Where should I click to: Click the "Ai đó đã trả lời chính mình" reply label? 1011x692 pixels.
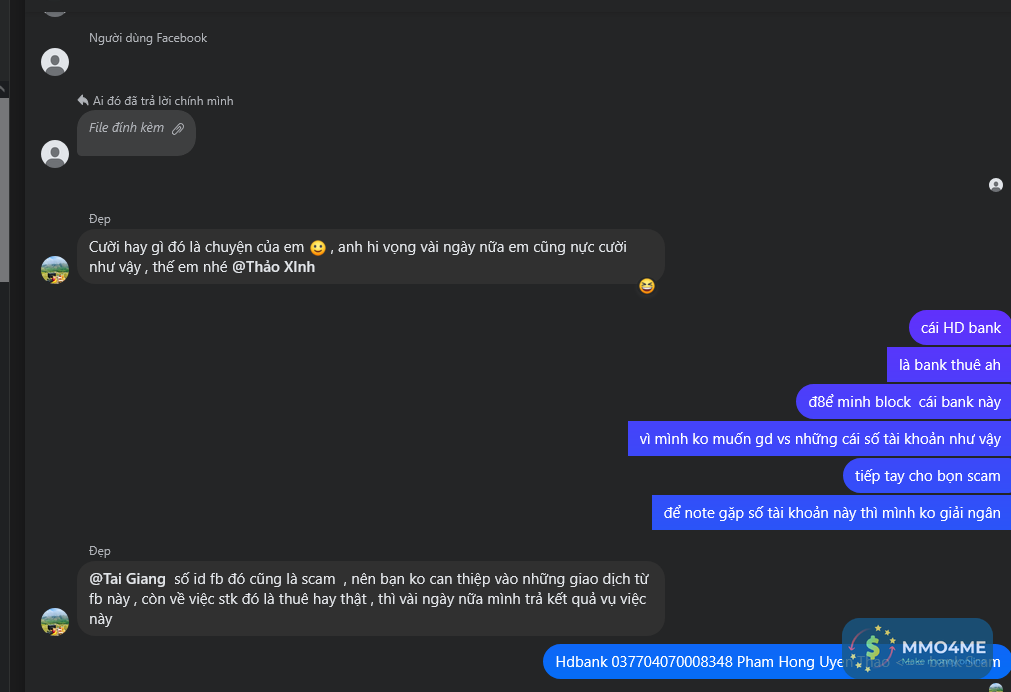(x=163, y=101)
